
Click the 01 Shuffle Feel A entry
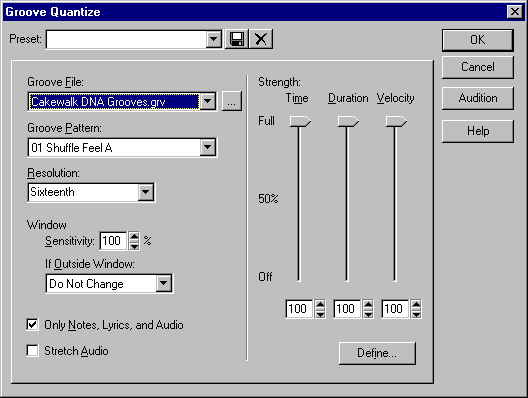[72, 147]
